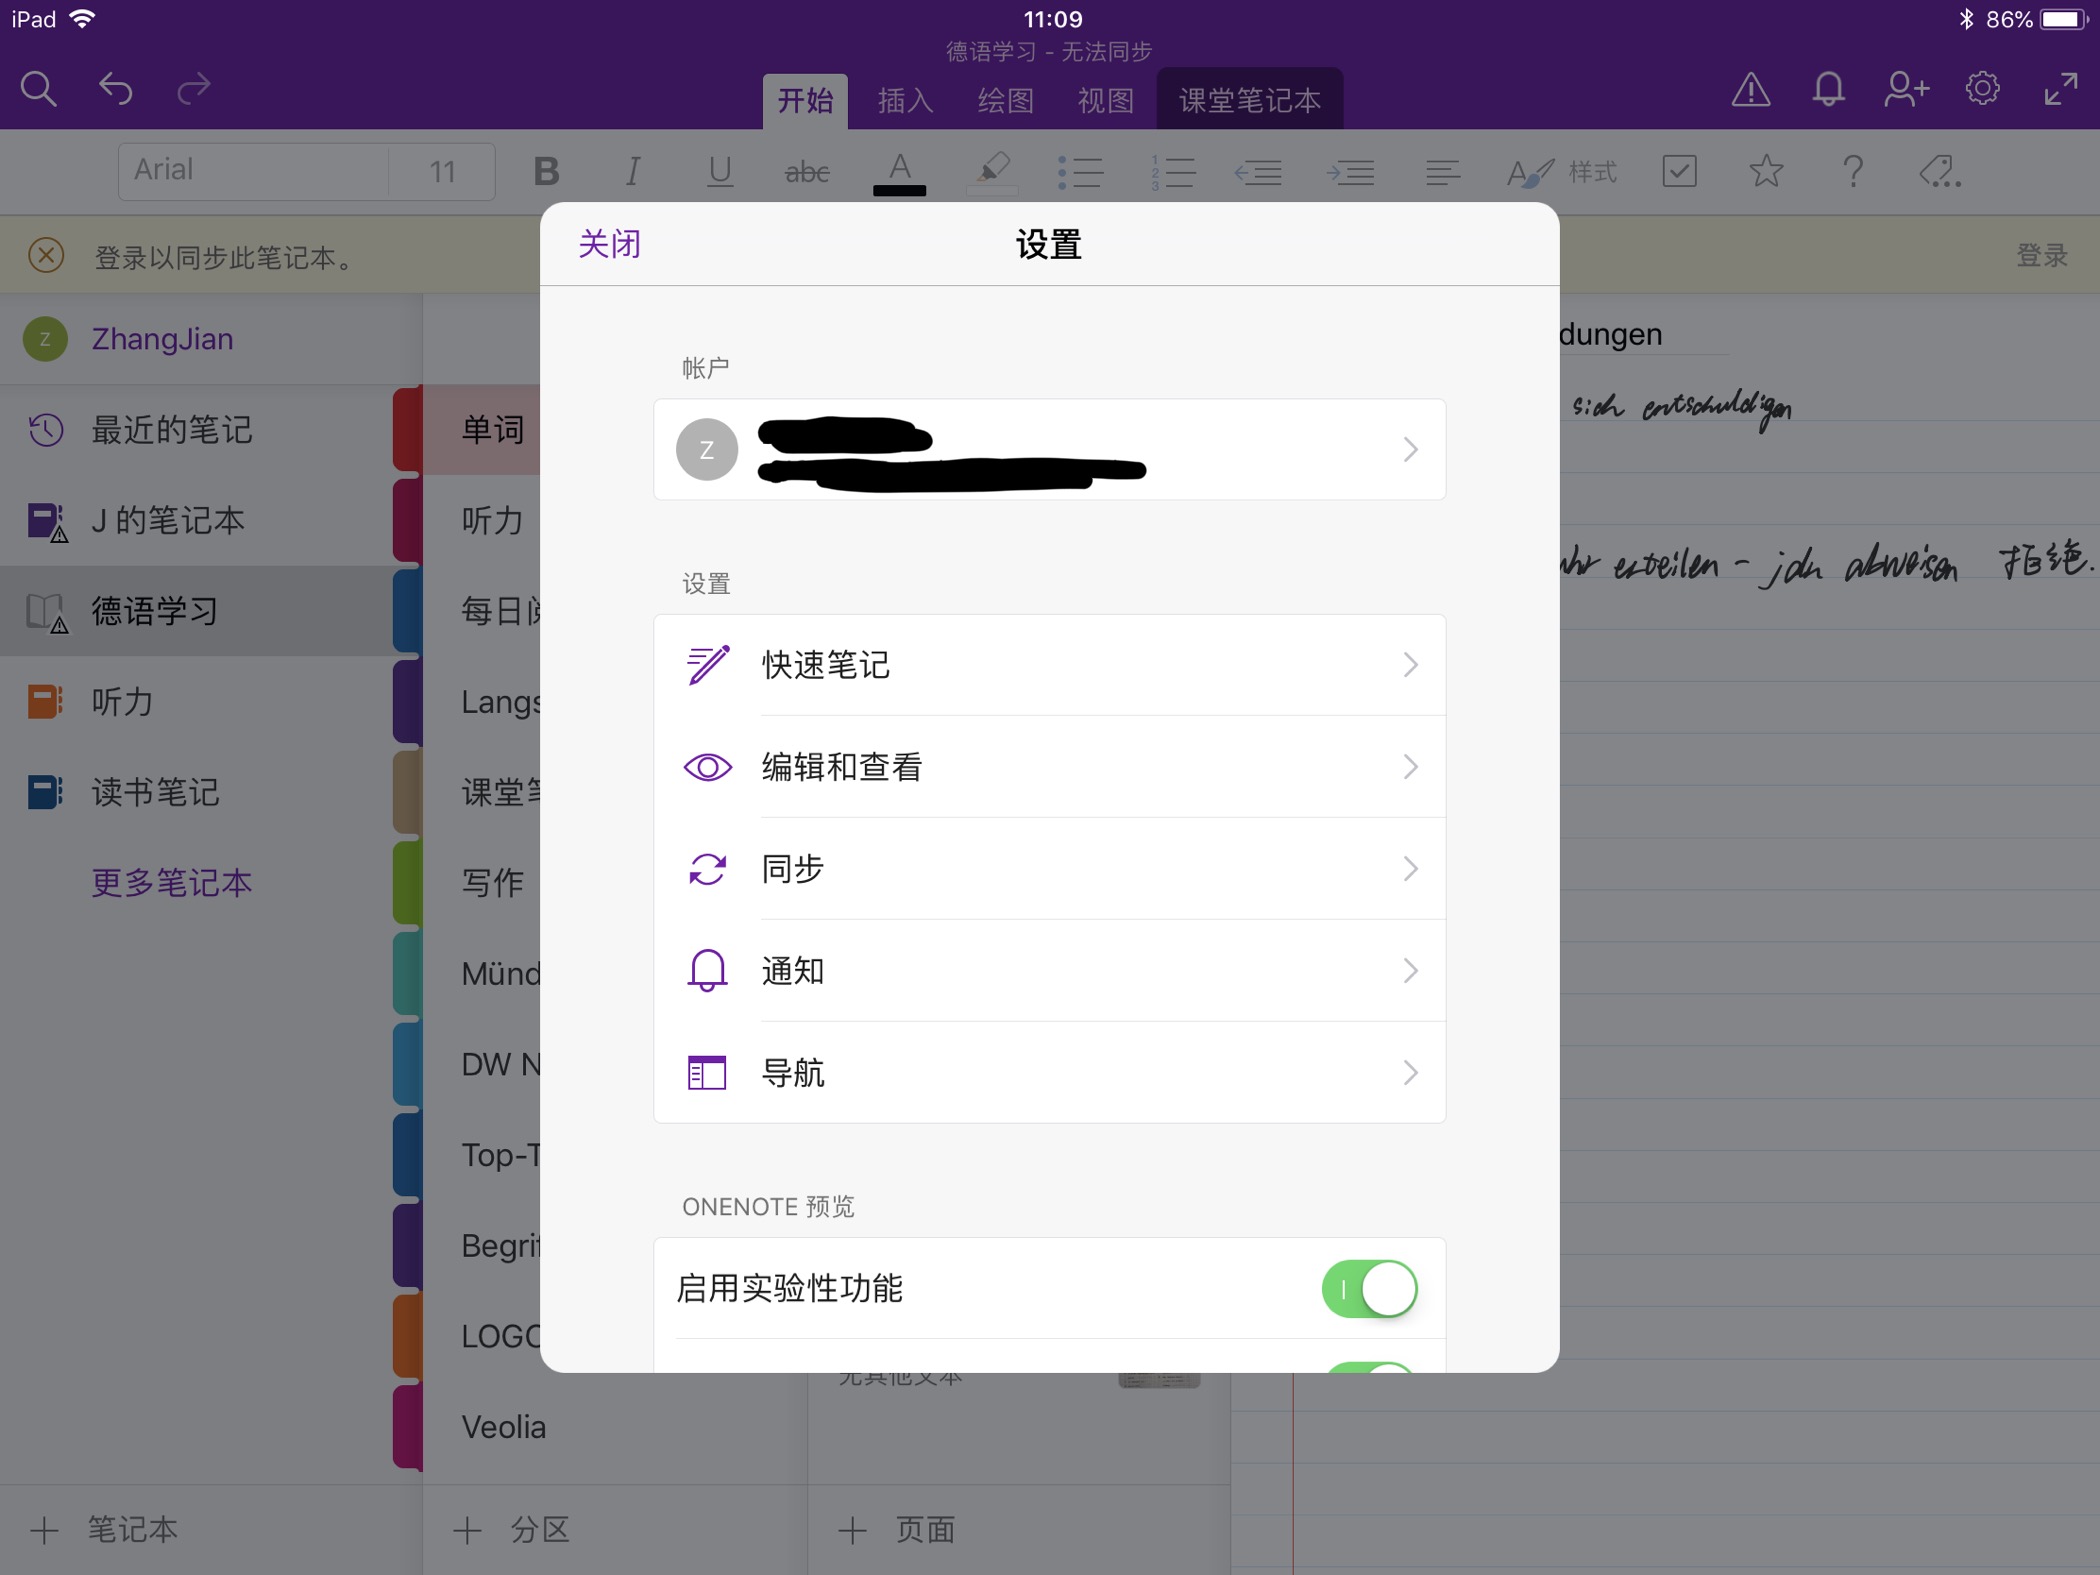2100x1575 pixels.
Task: Open notifications bell in header
Action: click(x=1828, y=90)
